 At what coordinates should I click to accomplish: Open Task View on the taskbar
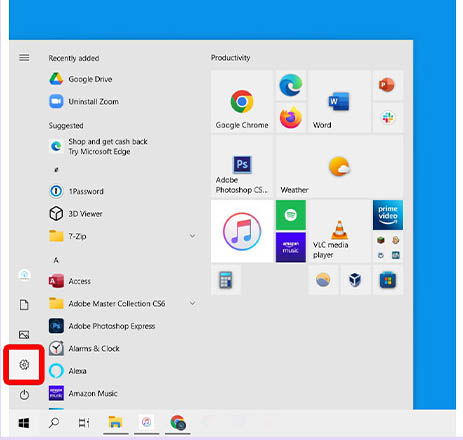[x=84, y=423]
